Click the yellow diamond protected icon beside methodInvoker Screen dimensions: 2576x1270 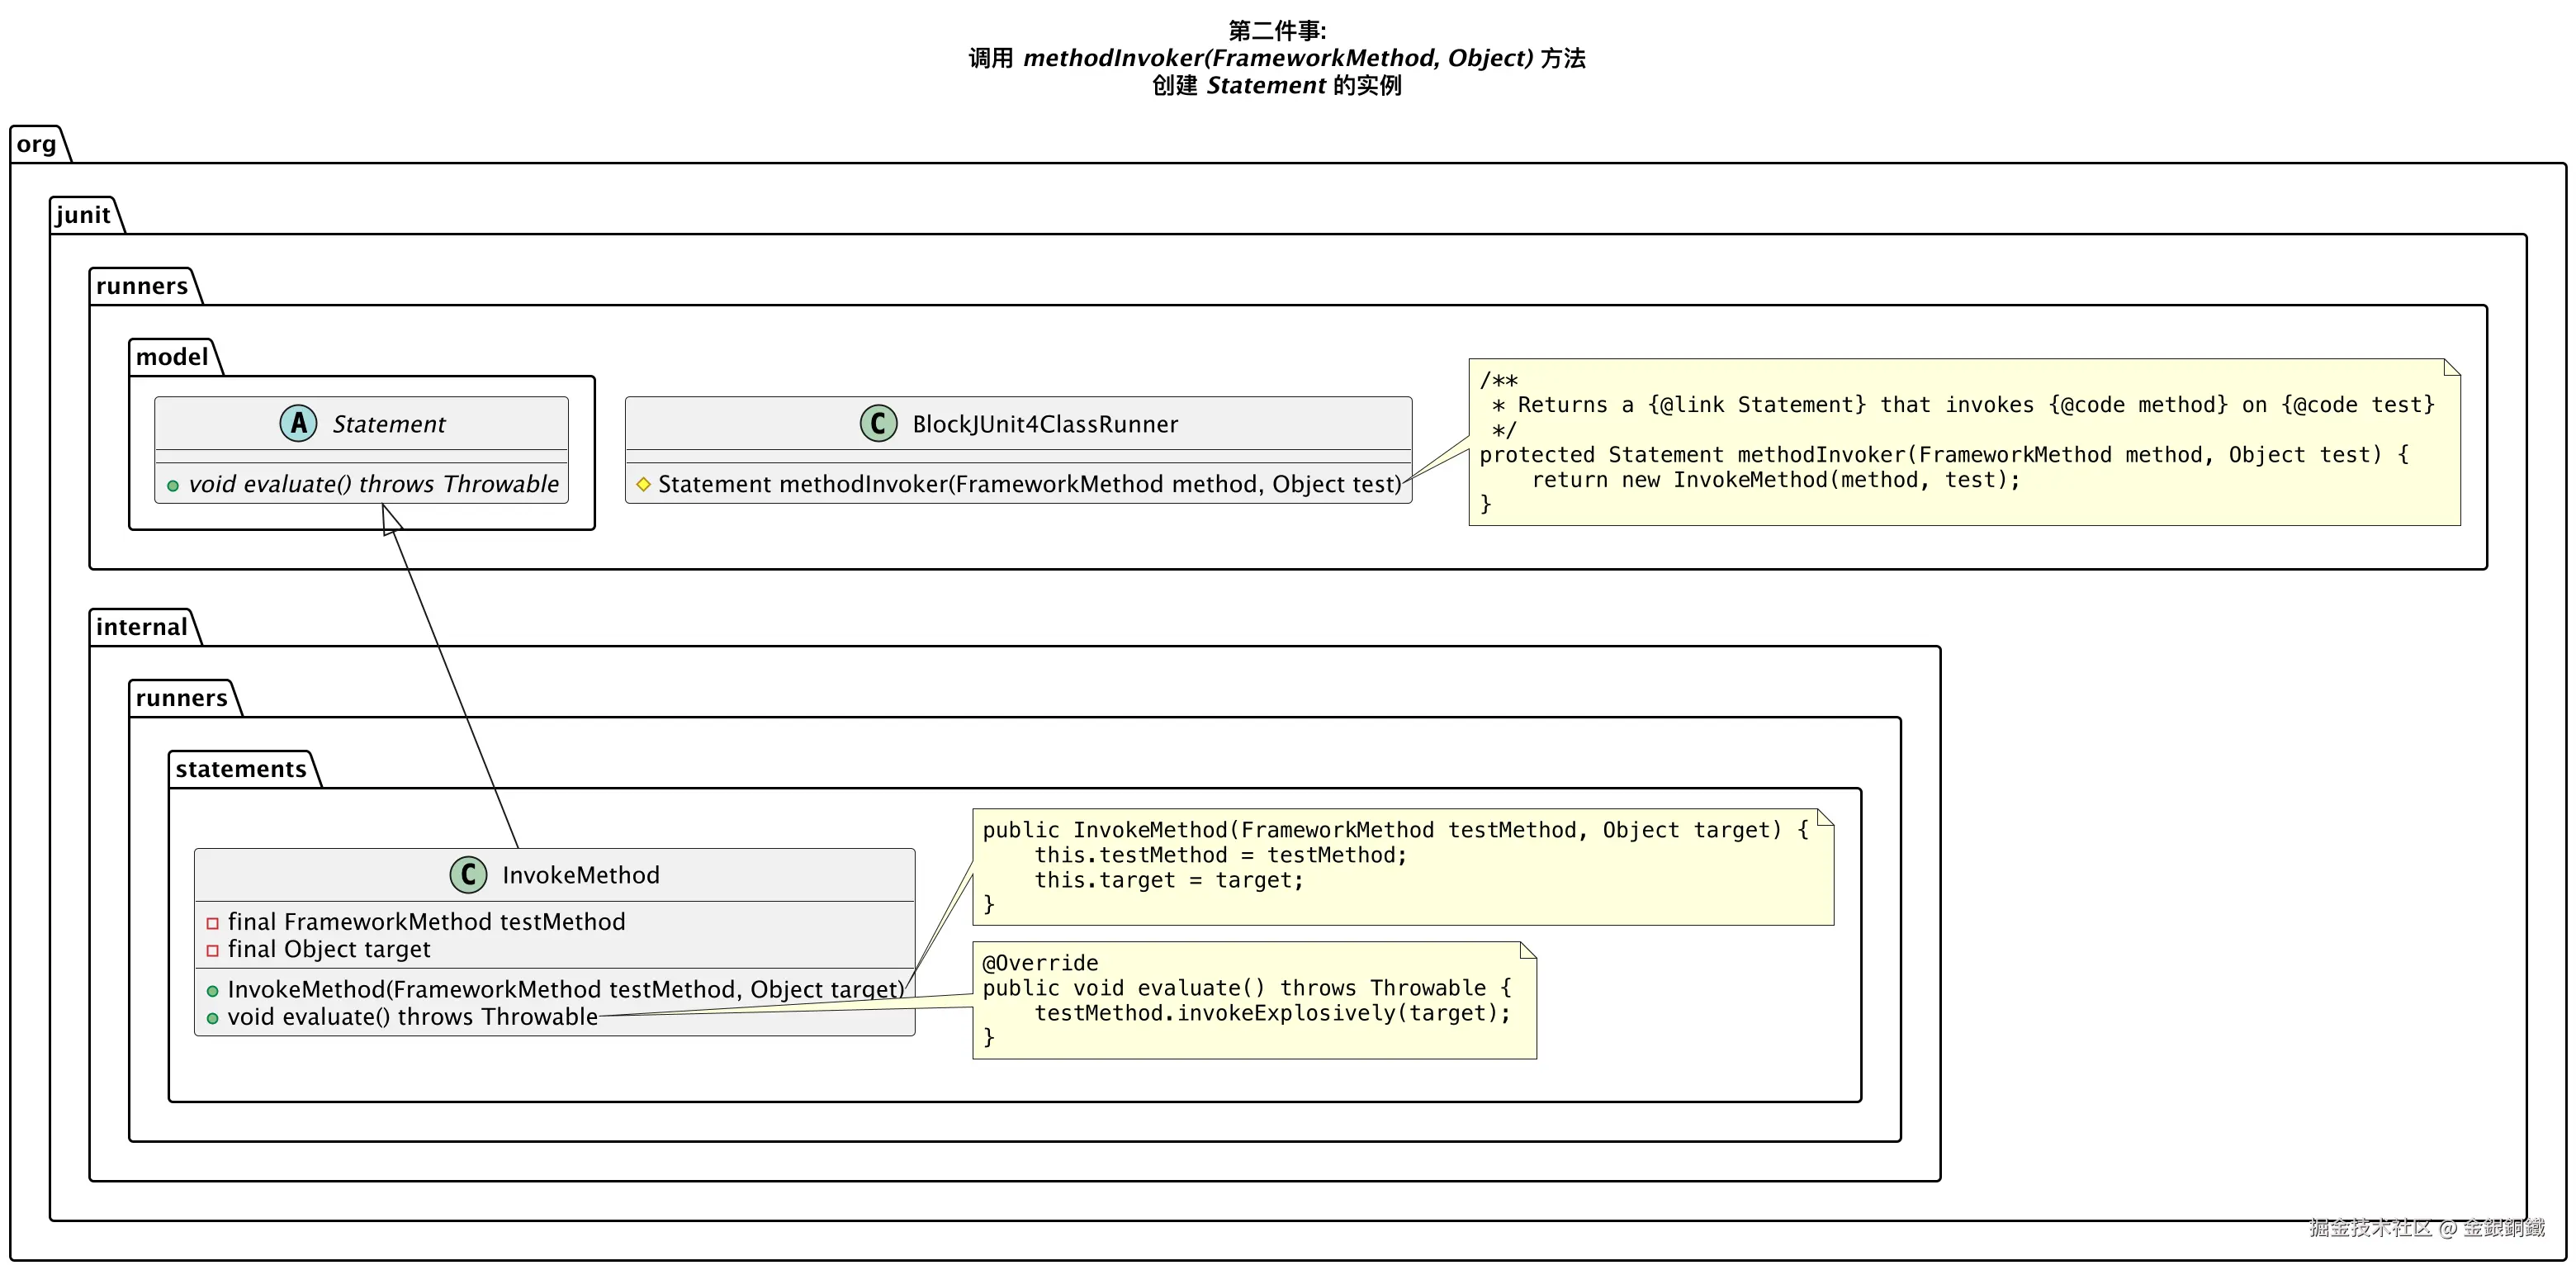coord(643,484)
